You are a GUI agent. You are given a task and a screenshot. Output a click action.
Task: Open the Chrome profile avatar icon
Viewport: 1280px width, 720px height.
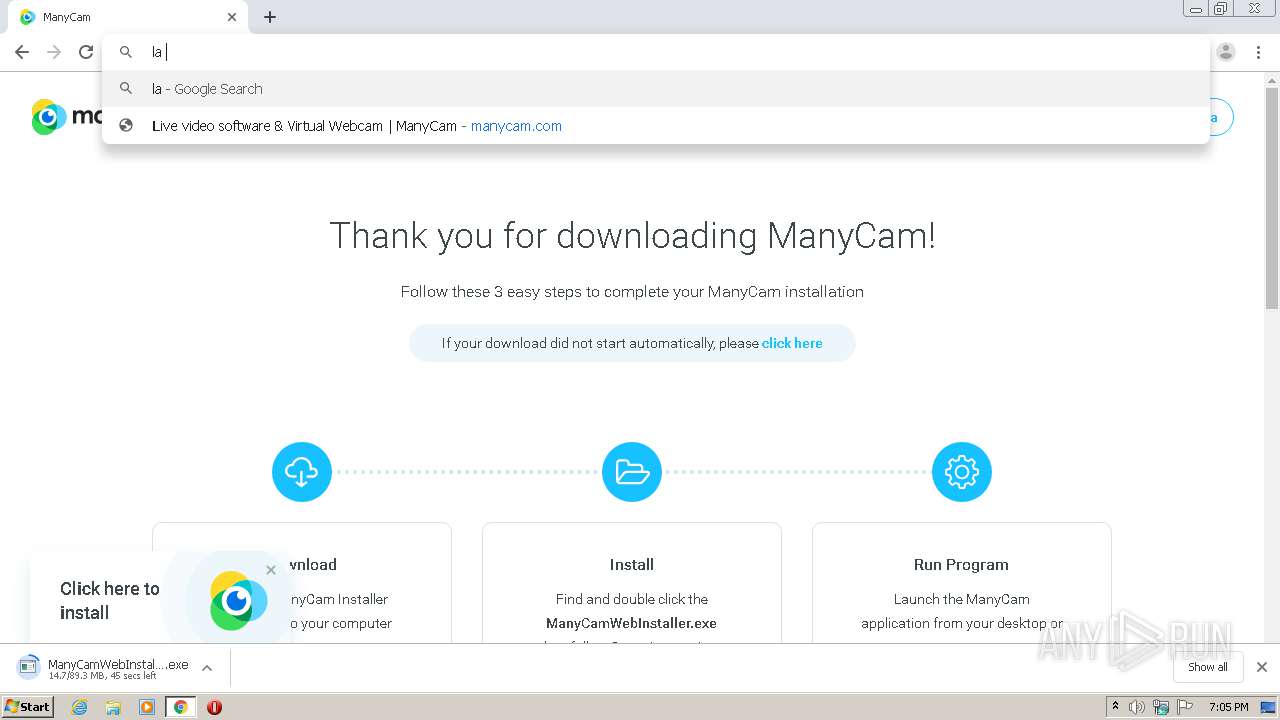coord(1226,52)
